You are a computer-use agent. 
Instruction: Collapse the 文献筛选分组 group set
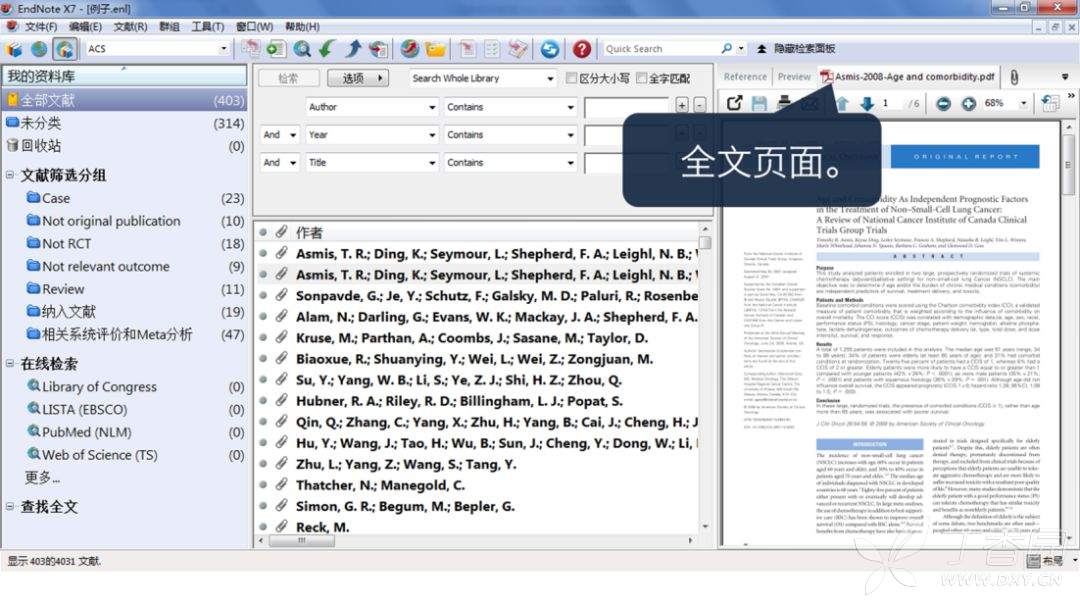(10, 175)
